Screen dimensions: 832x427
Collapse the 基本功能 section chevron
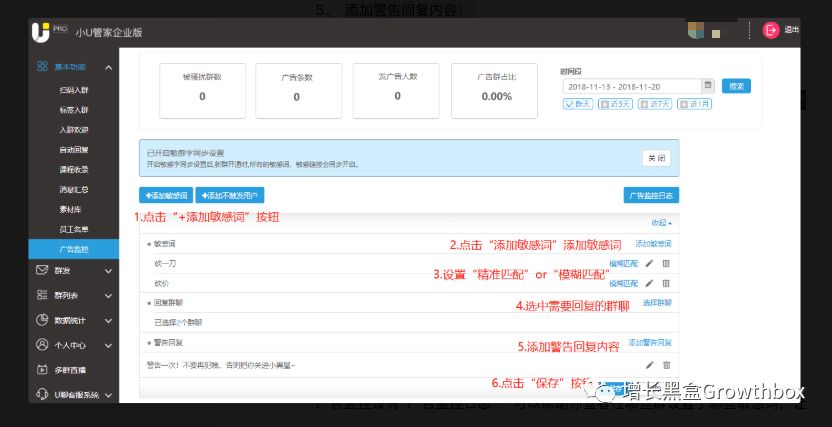click(108, 67)
